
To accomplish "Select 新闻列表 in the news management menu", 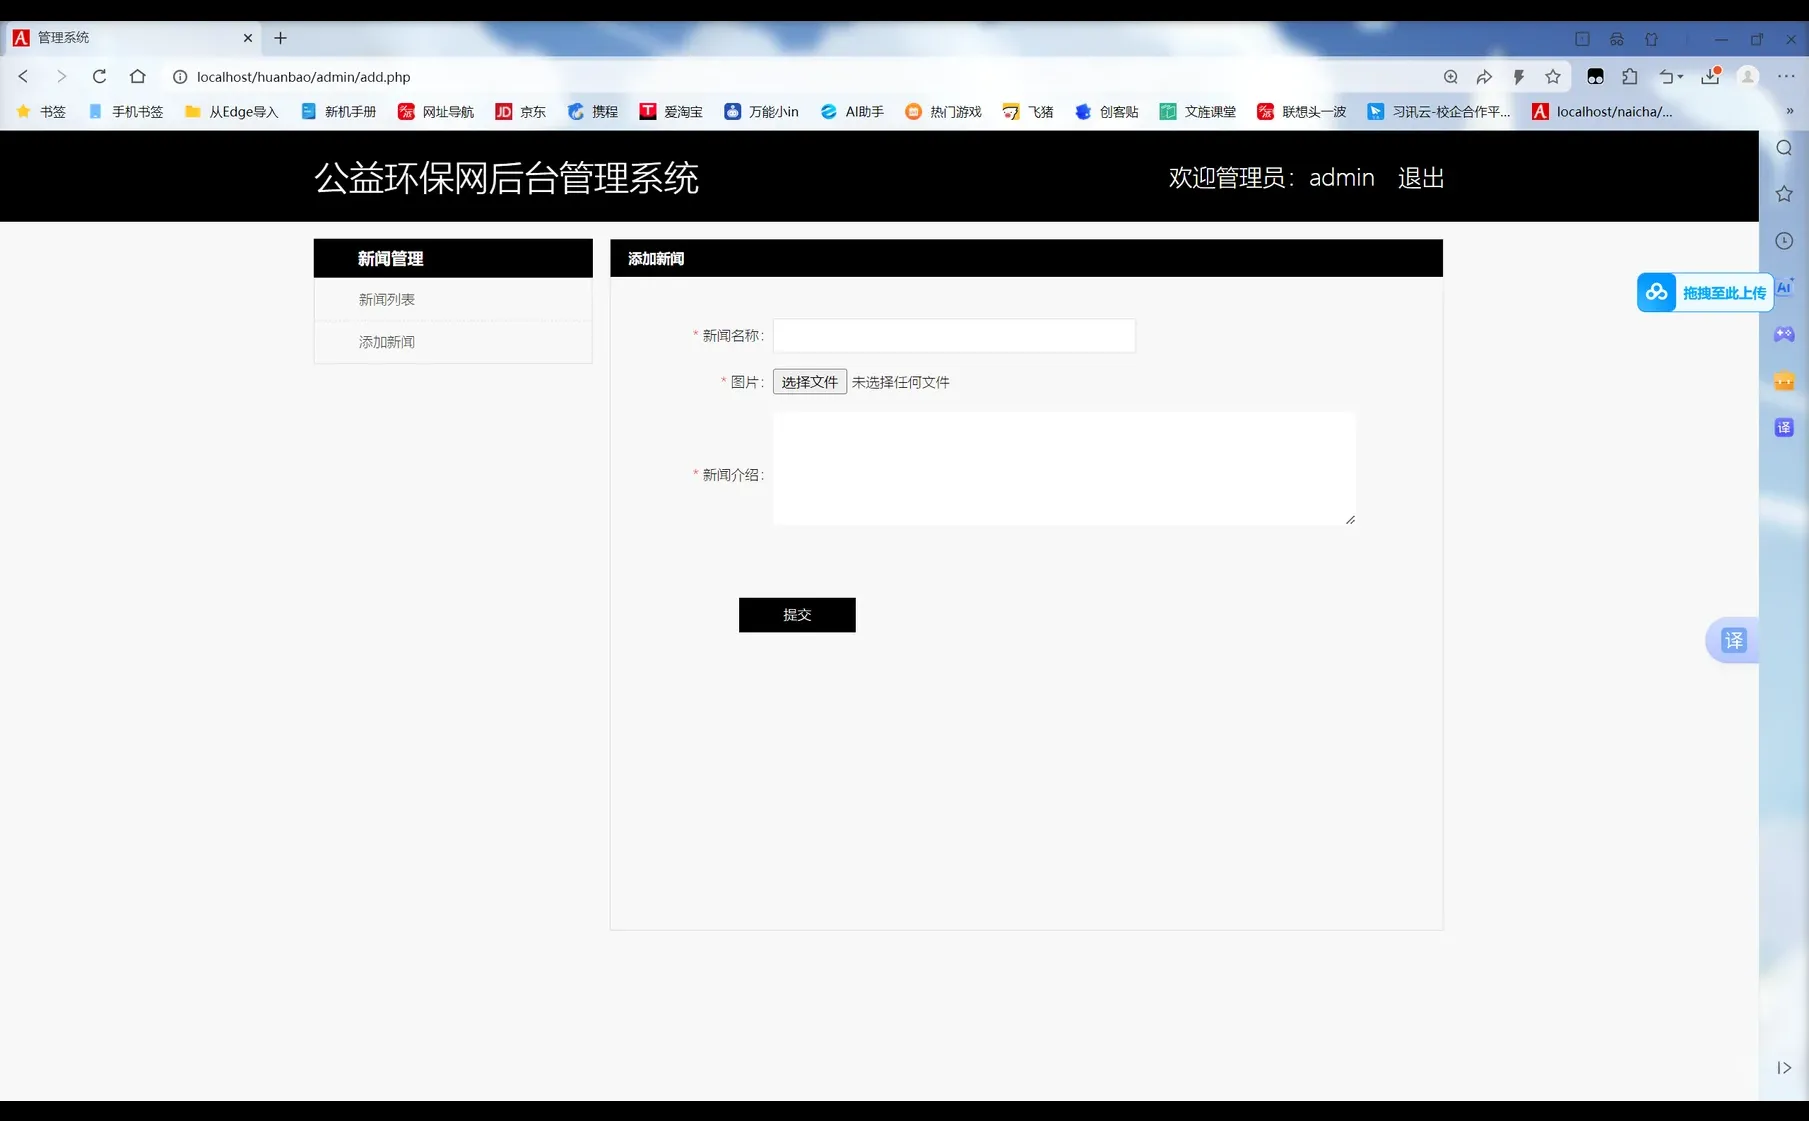I will pyautogui.click(x=386, y=299).
